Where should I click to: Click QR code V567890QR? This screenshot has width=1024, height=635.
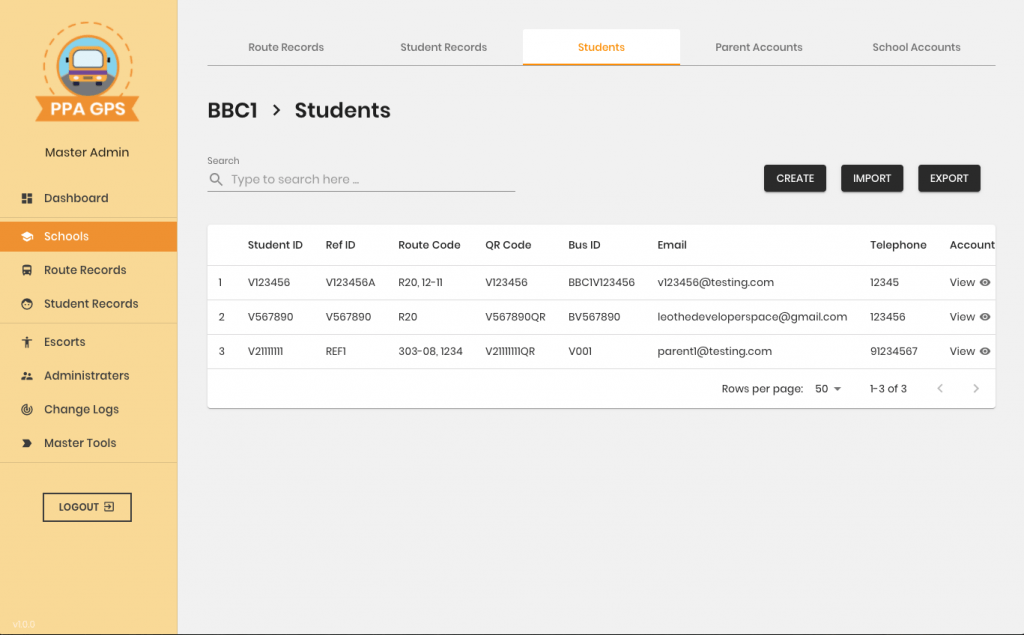(515, 317)
